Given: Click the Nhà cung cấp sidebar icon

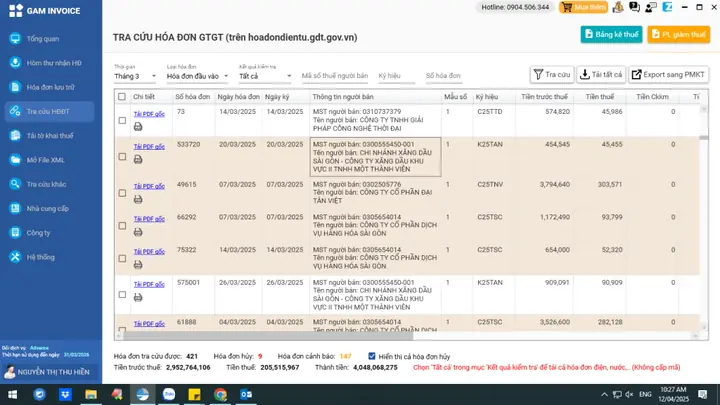Looking at the screenshot, I should pos(15,208).
